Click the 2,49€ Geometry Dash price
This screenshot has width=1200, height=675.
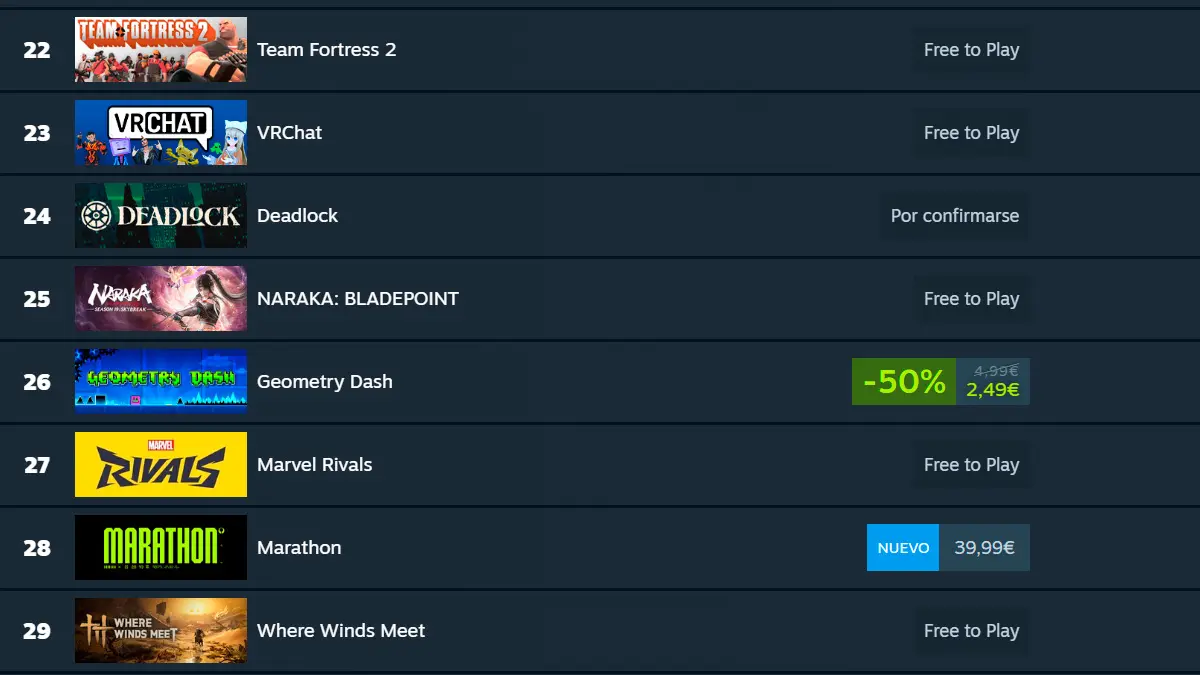tap(992, 390)
